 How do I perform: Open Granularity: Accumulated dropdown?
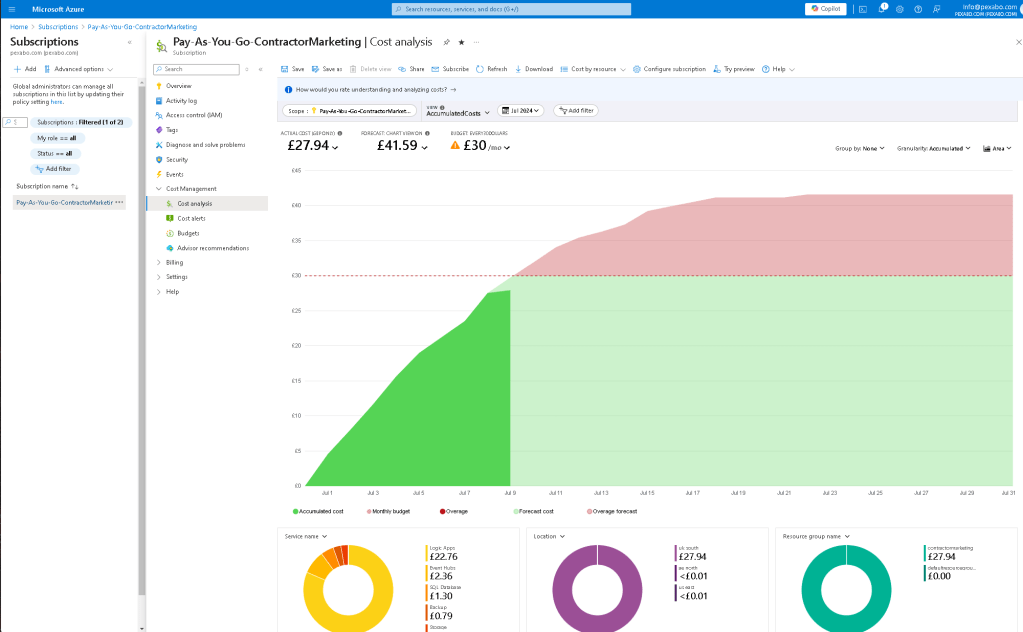coord(934,149)
